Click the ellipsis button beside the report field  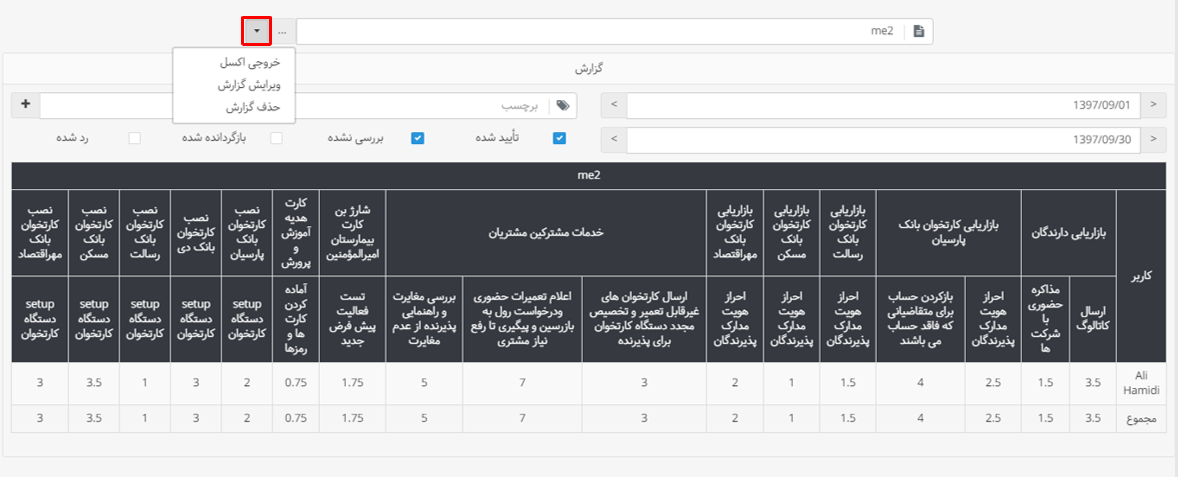coord(282,32)
